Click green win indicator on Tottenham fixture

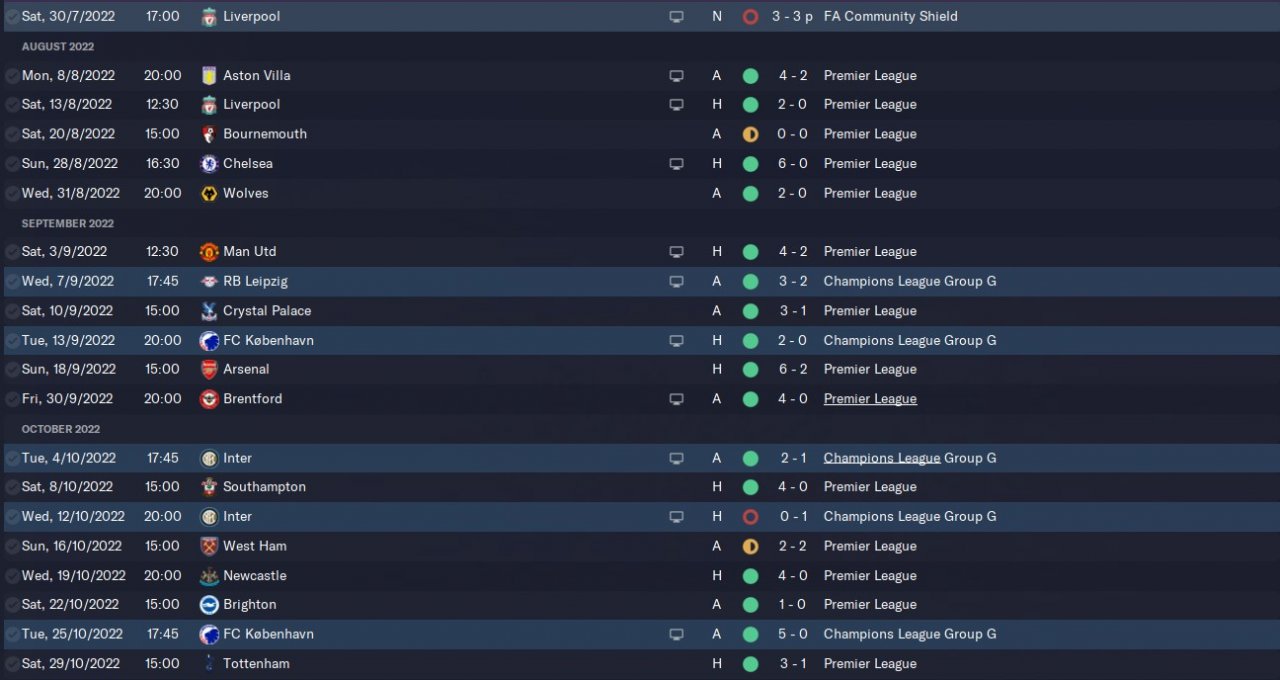coord(750,664)
